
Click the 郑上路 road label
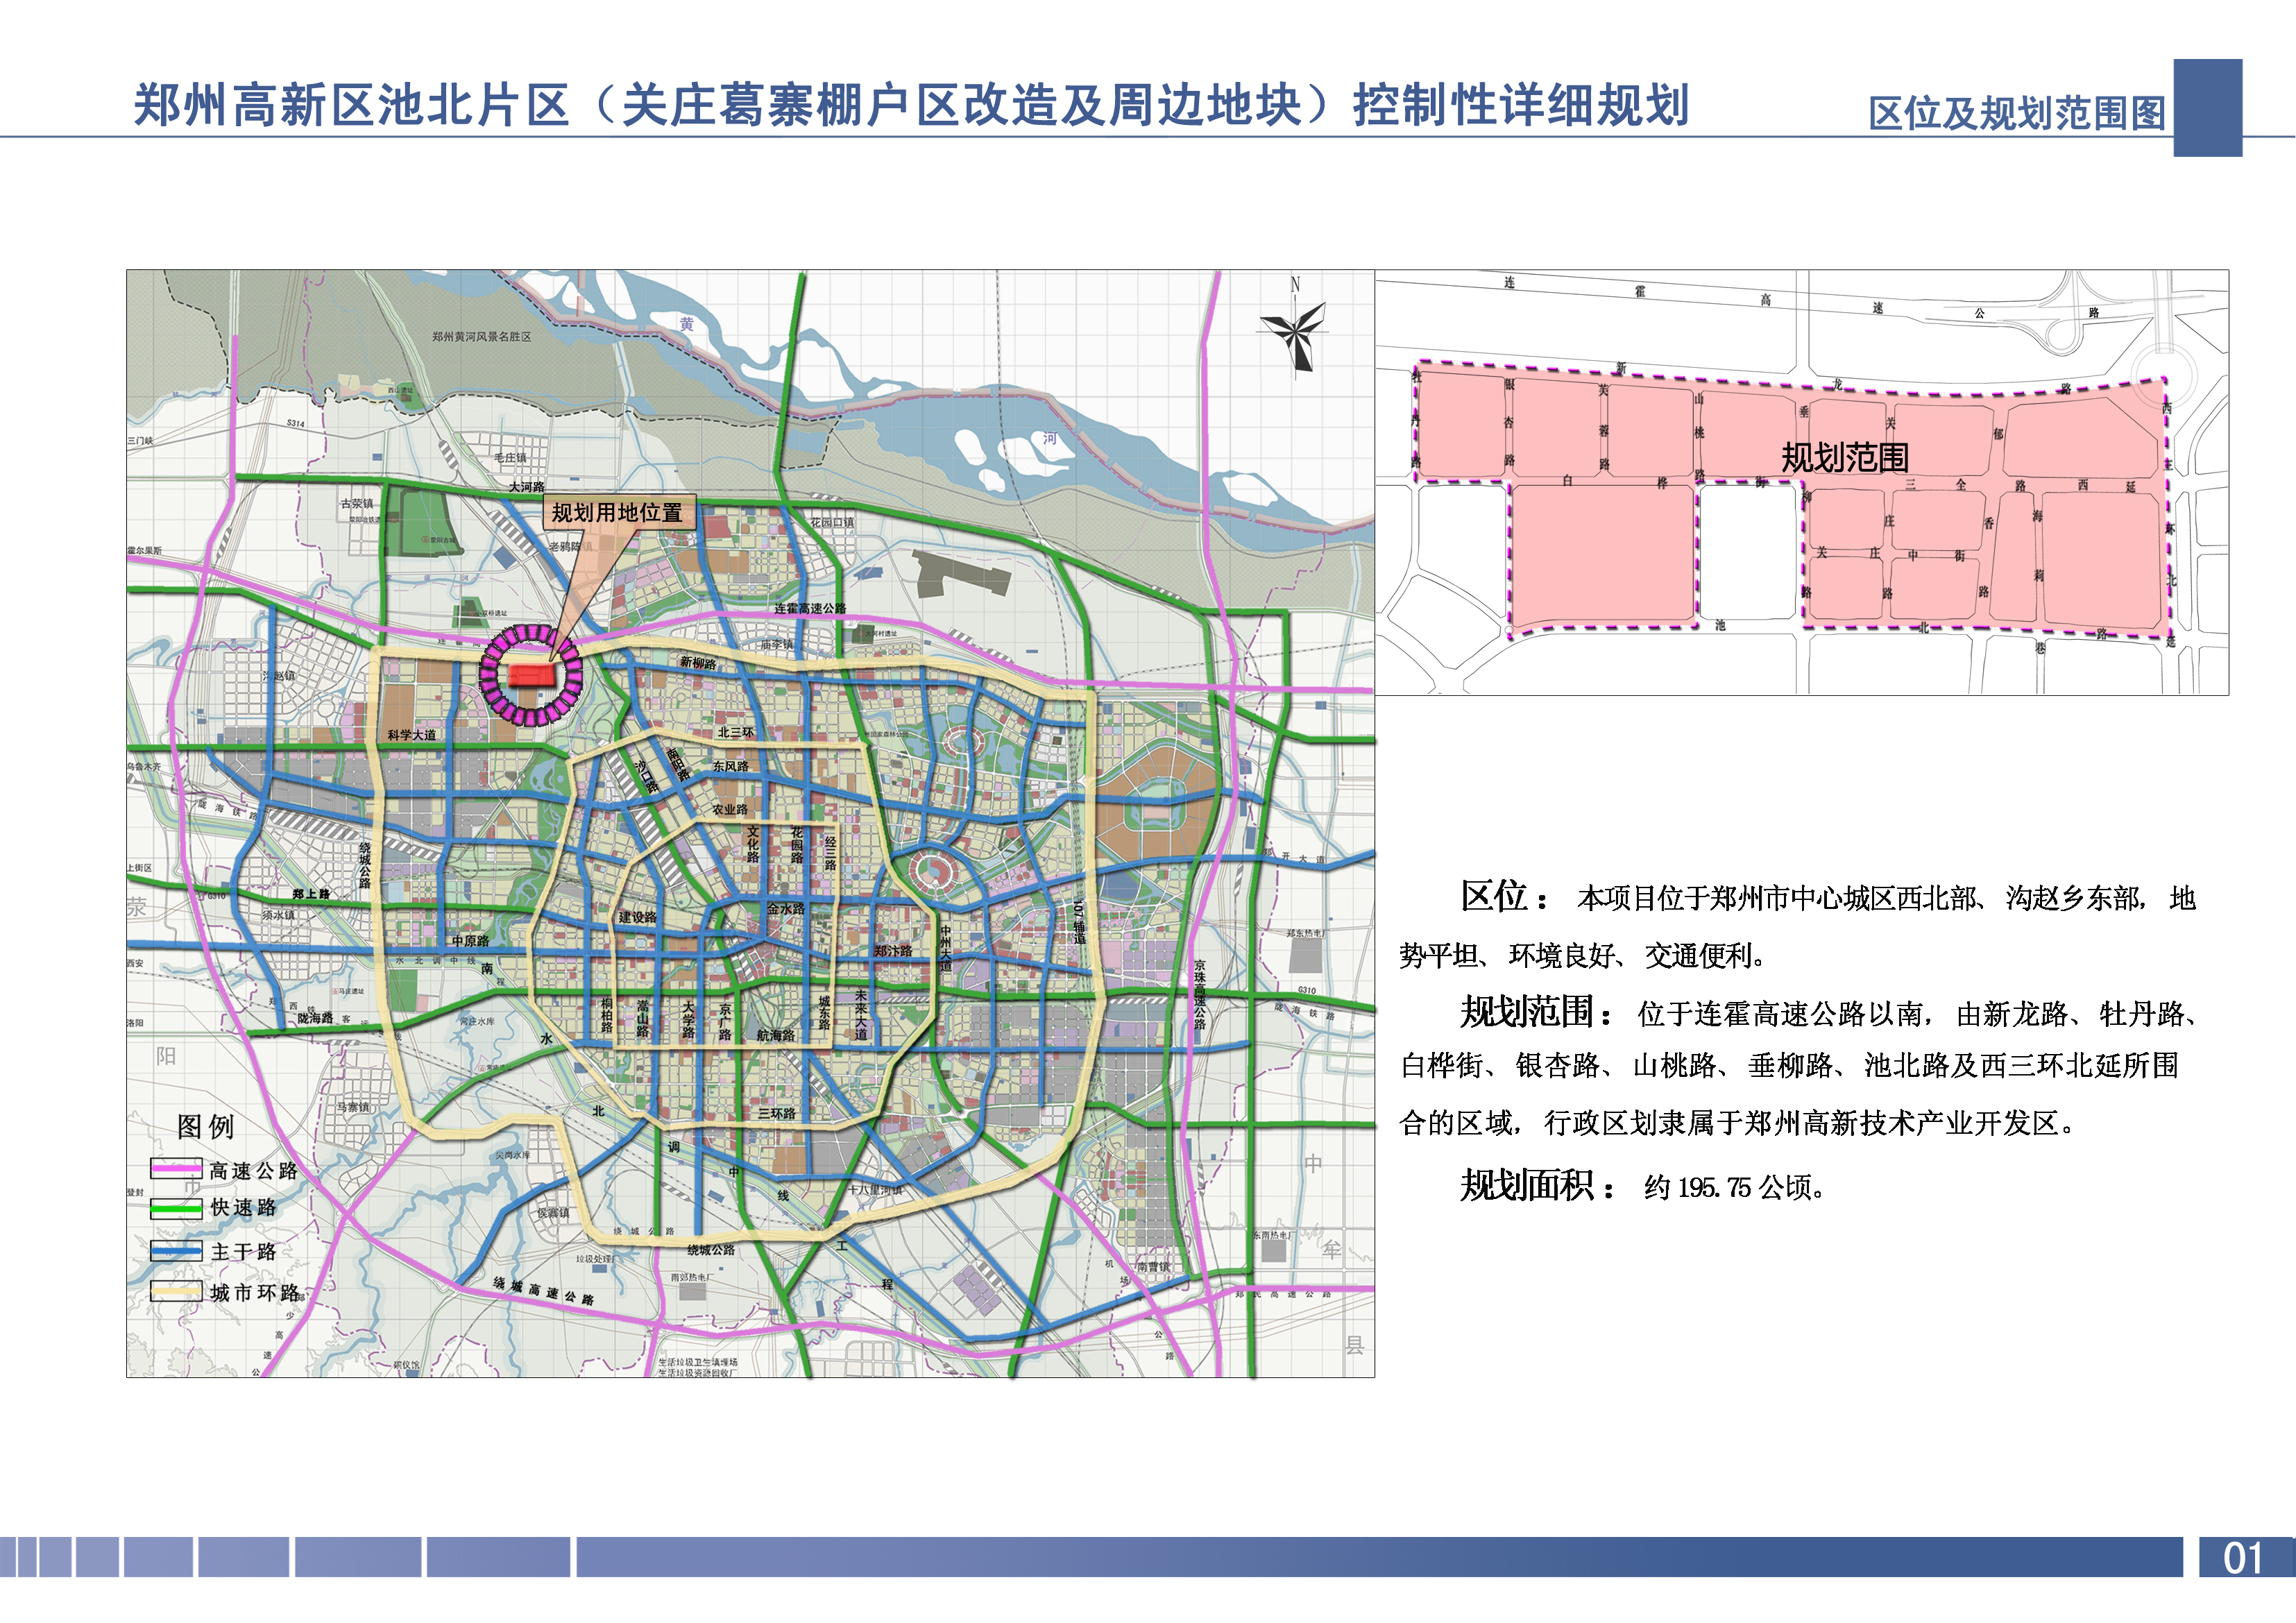(311, 894)
